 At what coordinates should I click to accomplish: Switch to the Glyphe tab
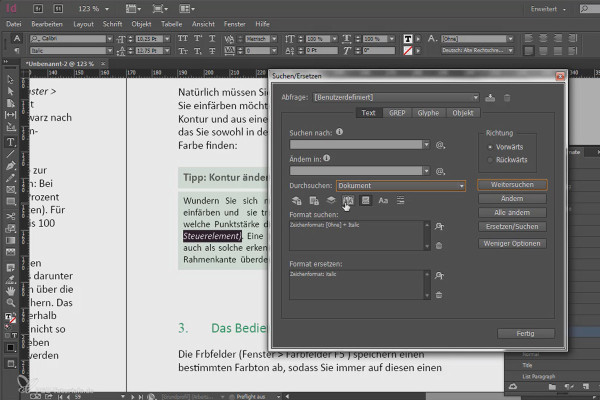point(428,113)
